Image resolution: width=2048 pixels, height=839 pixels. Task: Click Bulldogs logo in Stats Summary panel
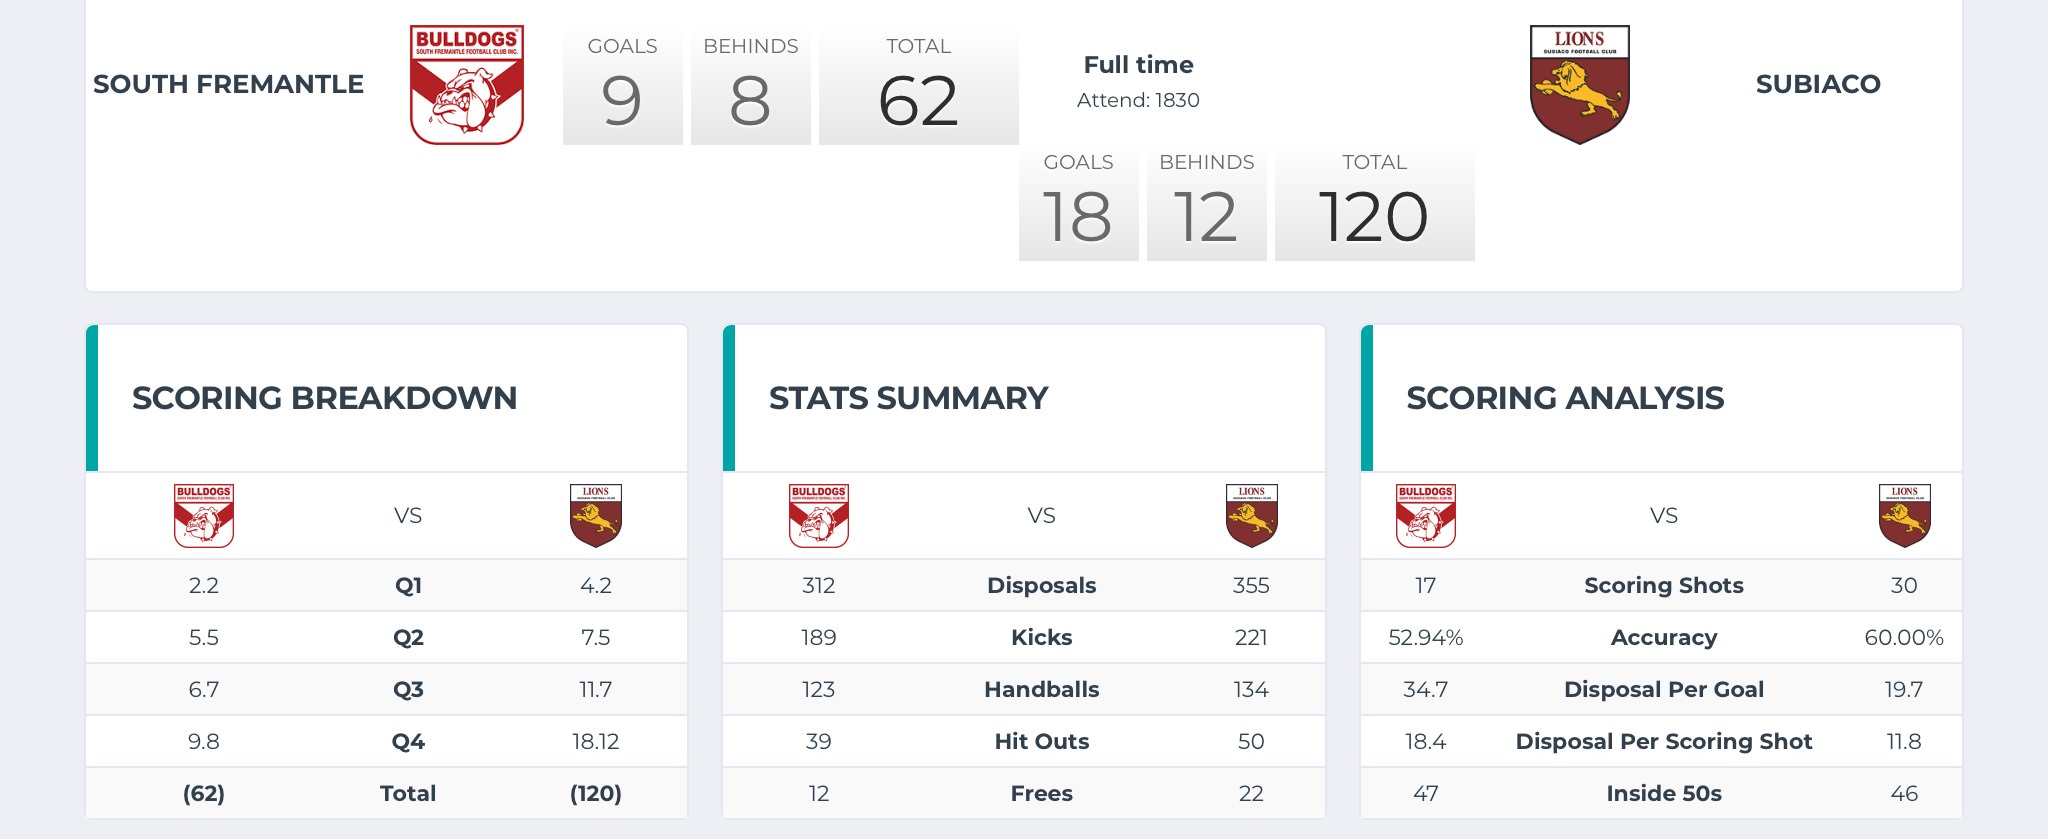coord(819,516)
